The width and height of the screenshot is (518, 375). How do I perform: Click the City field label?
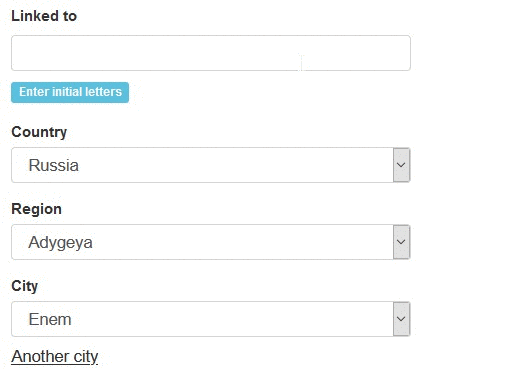click(25, 286)
